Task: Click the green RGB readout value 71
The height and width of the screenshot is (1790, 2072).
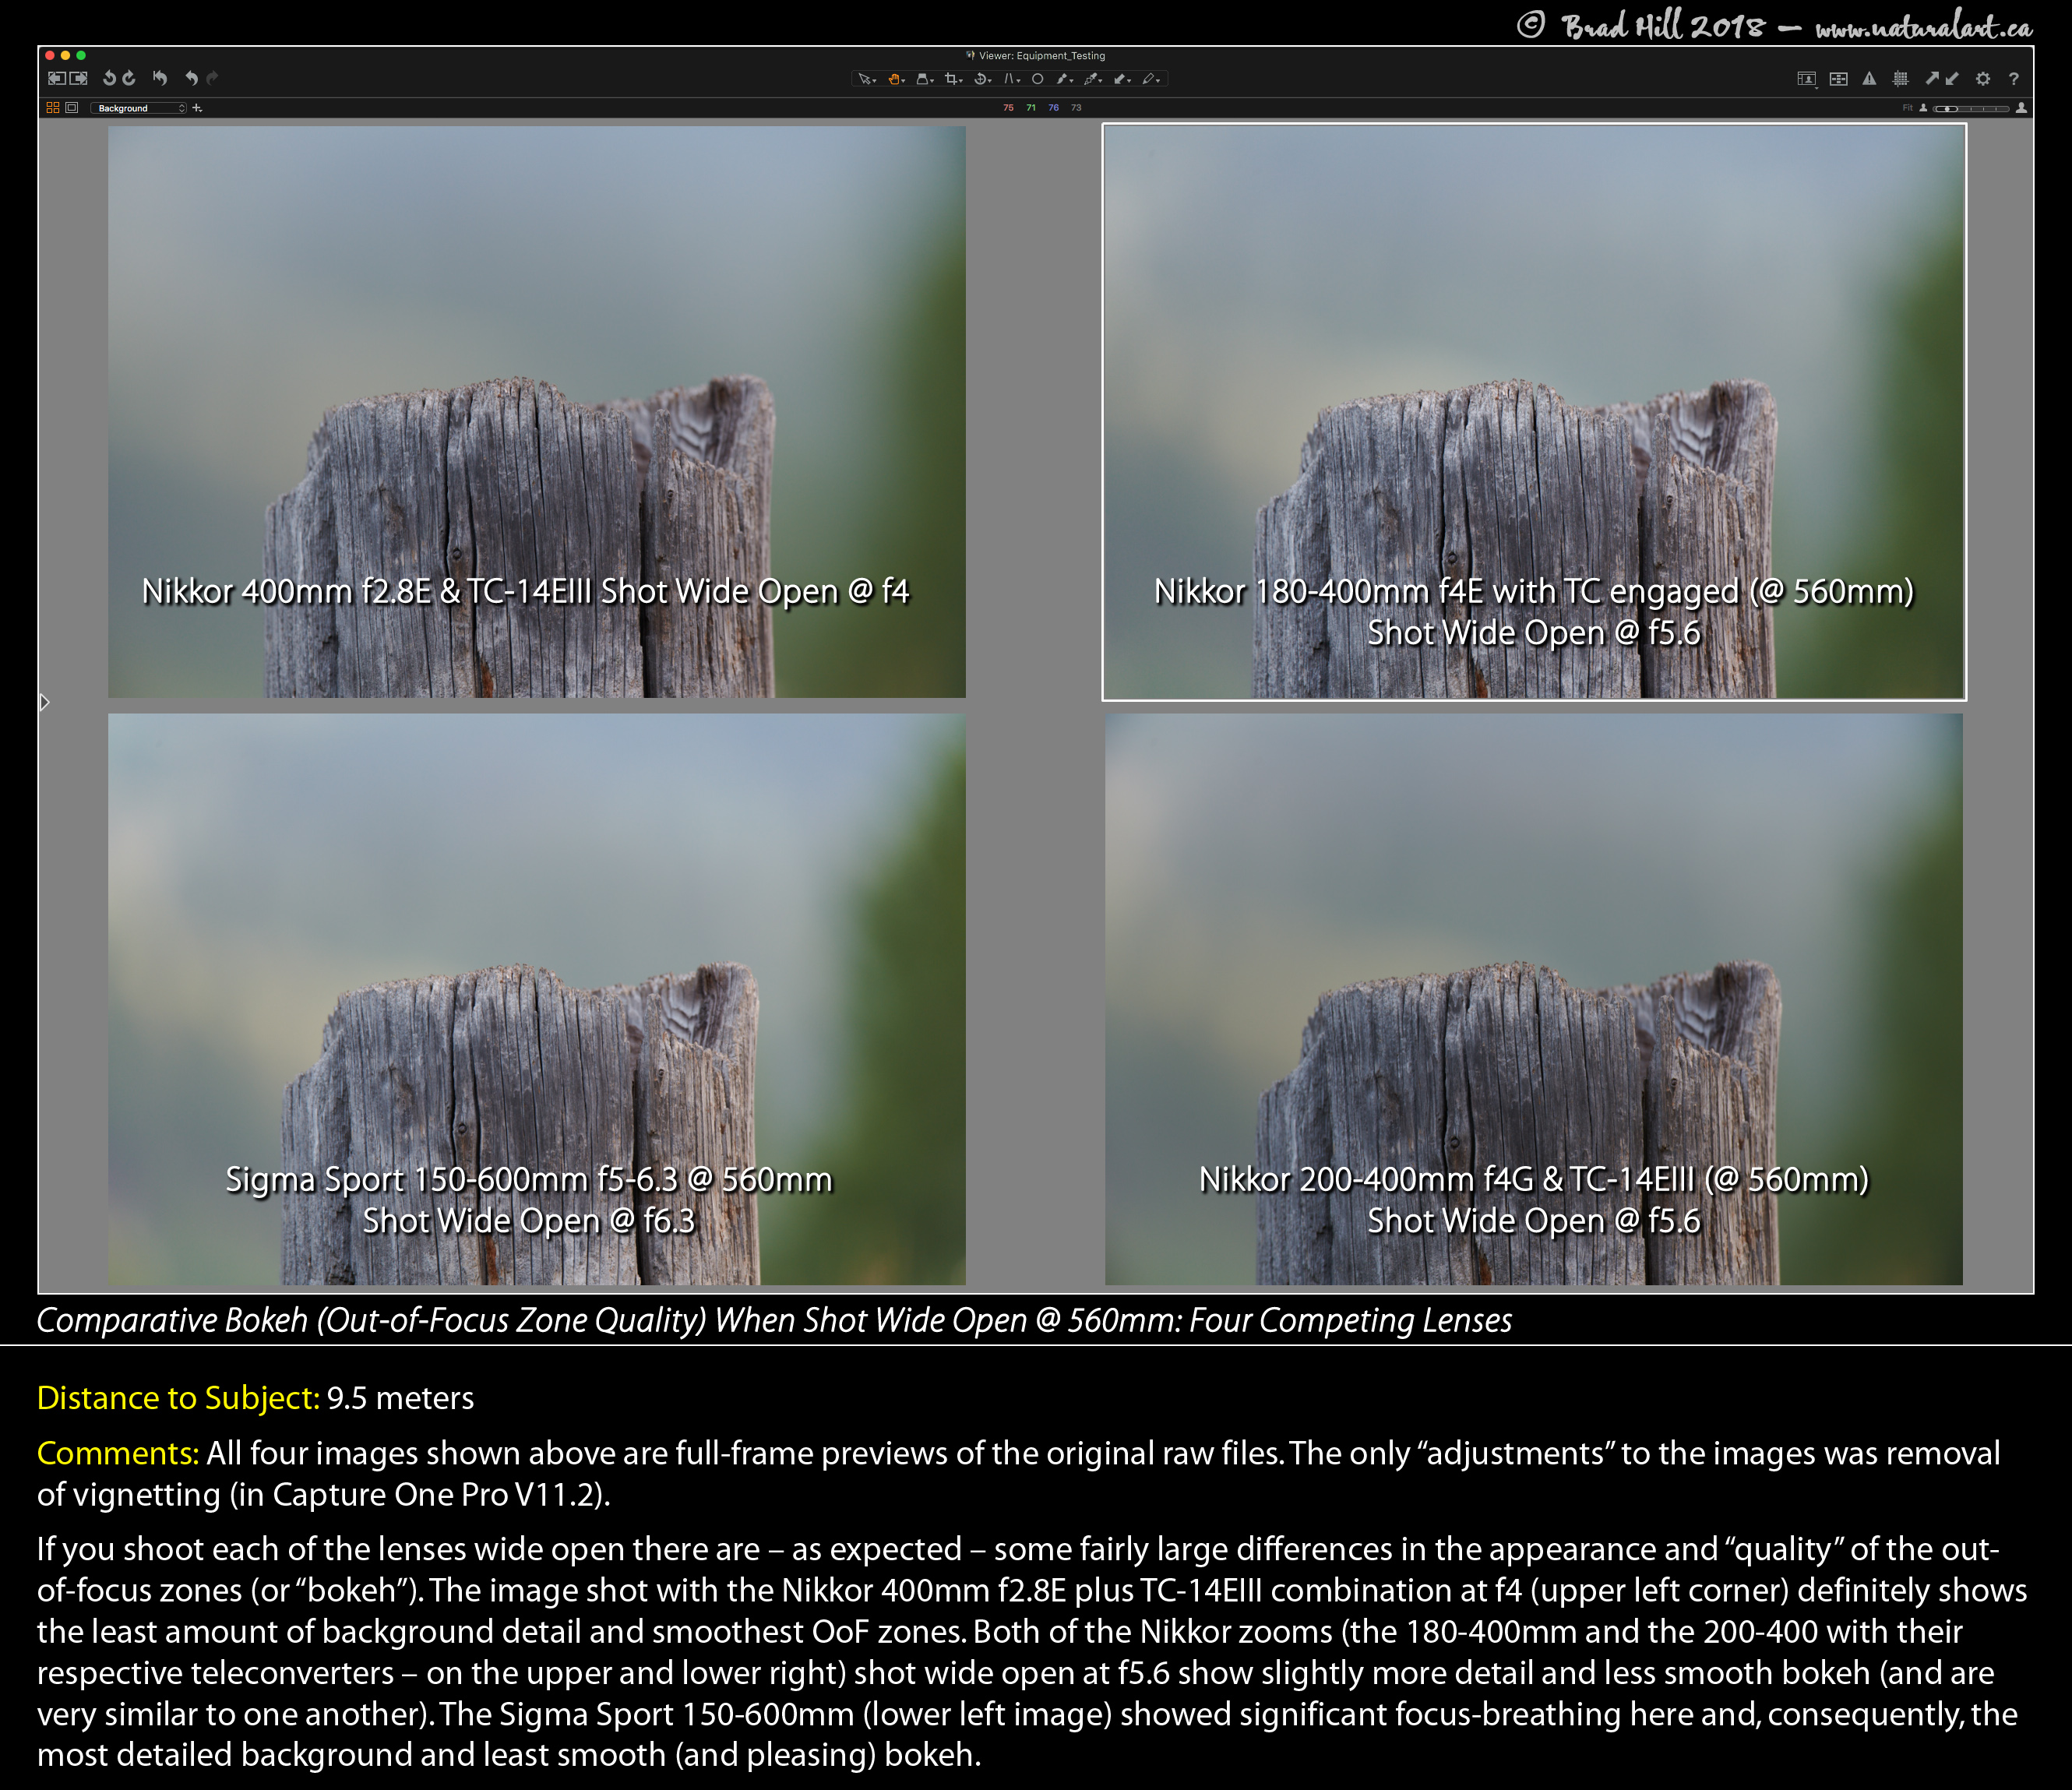Action: [x=1031, y=108]
